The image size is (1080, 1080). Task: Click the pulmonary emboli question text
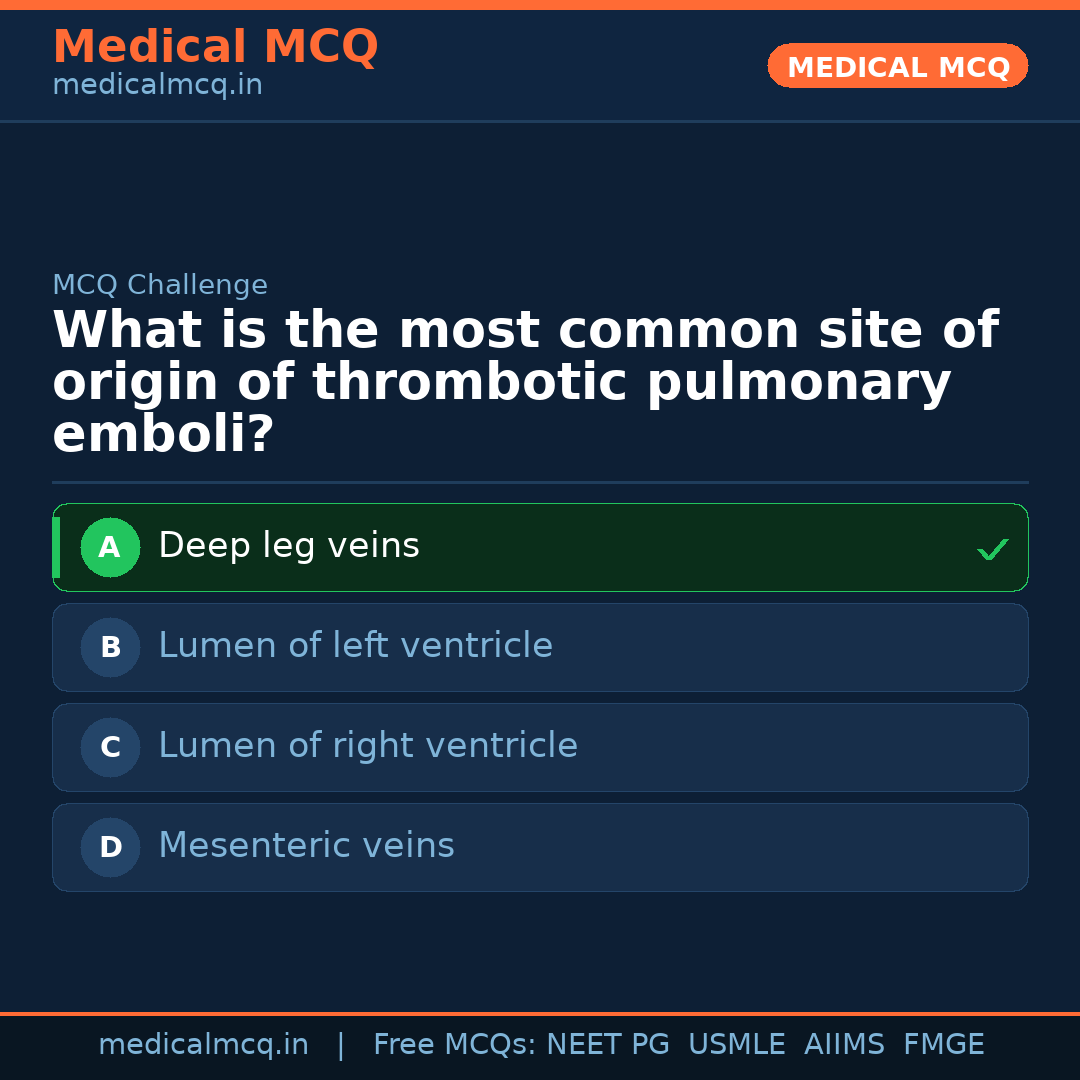[525, 382]
